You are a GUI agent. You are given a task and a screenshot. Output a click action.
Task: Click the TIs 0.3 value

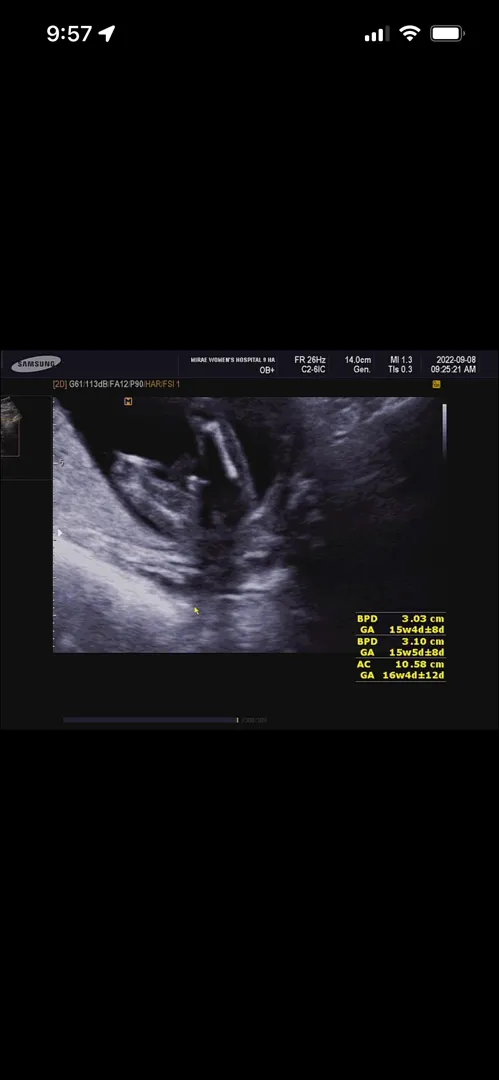coord(400,370)
